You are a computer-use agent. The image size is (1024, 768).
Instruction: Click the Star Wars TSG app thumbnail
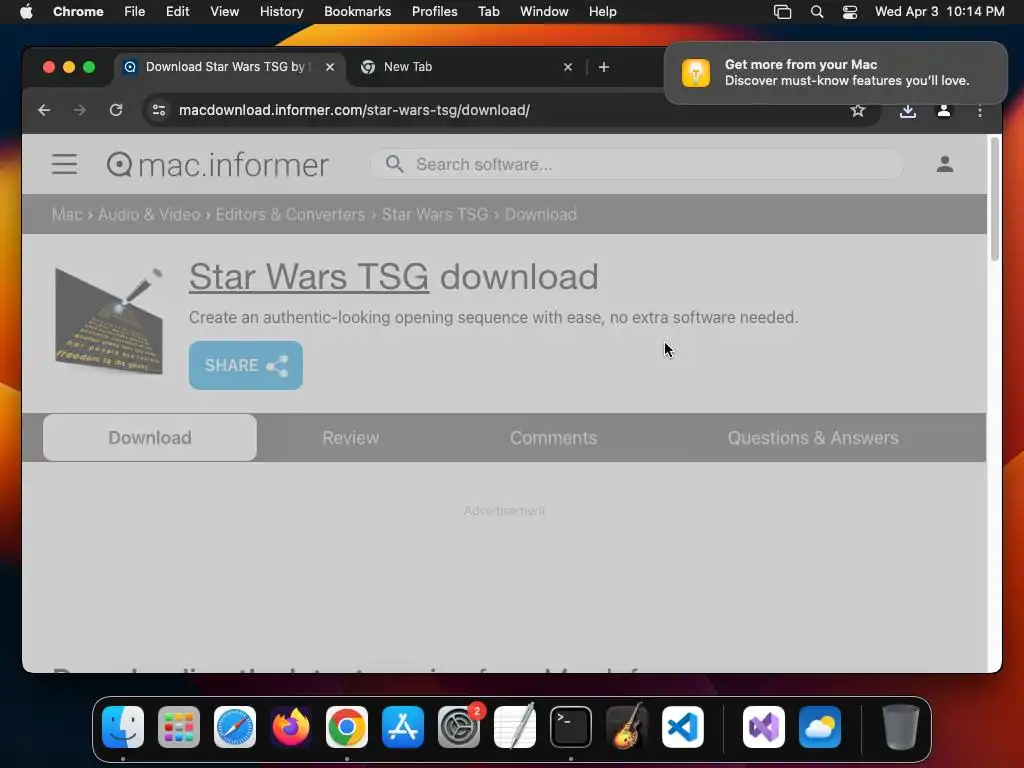[109, 321]
